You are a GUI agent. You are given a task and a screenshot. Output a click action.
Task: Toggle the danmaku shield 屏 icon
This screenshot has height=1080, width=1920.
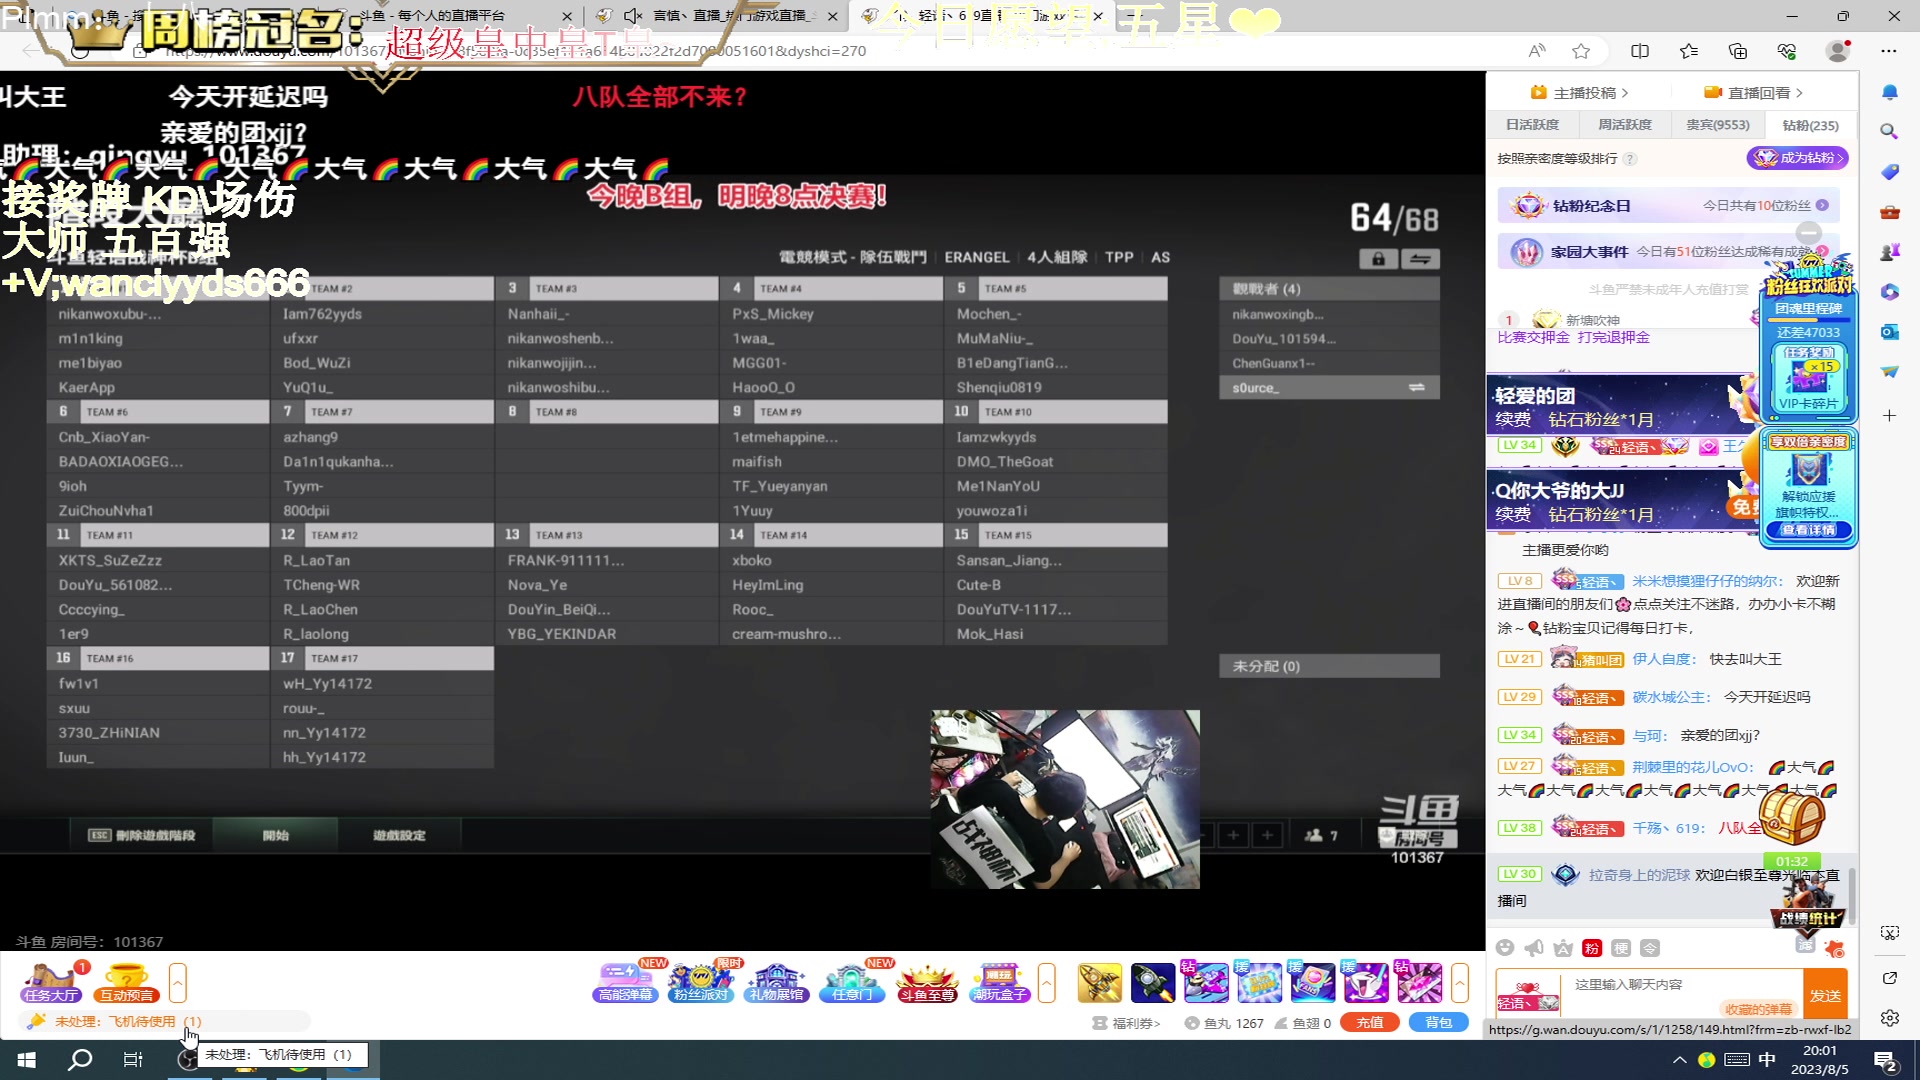[1805, 945]
